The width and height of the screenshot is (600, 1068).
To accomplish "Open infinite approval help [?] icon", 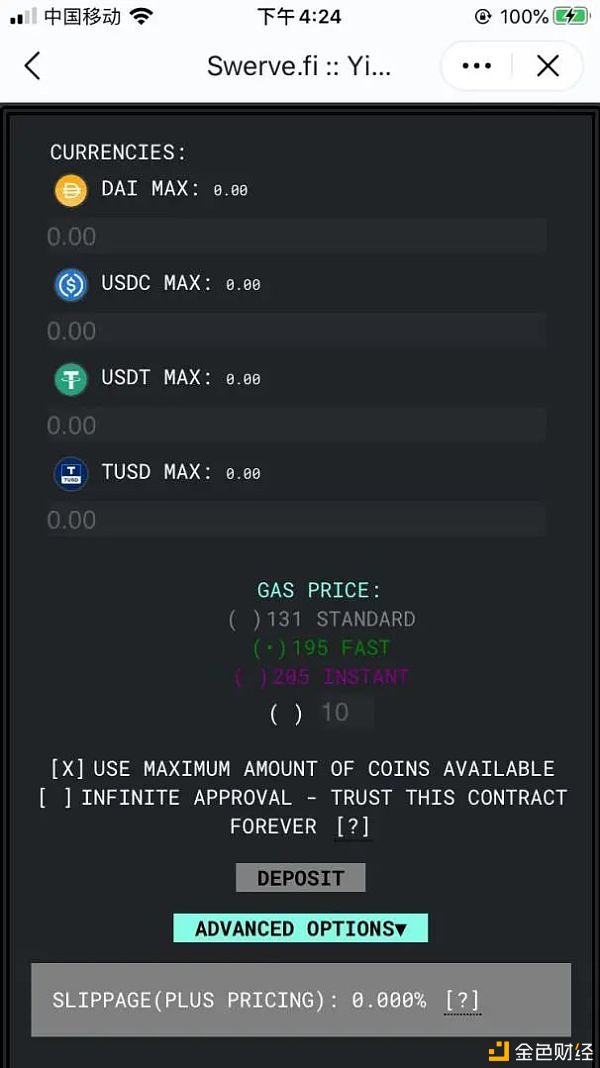I will [x=354, y=827].
